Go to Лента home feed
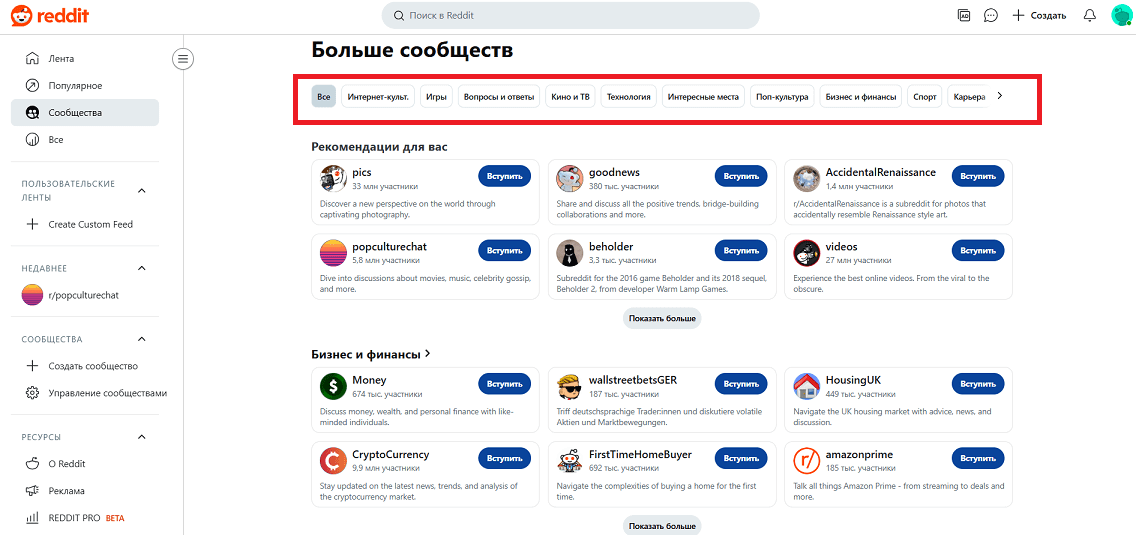The height and width of the screenshot is (535, 1136). point(85,59)
